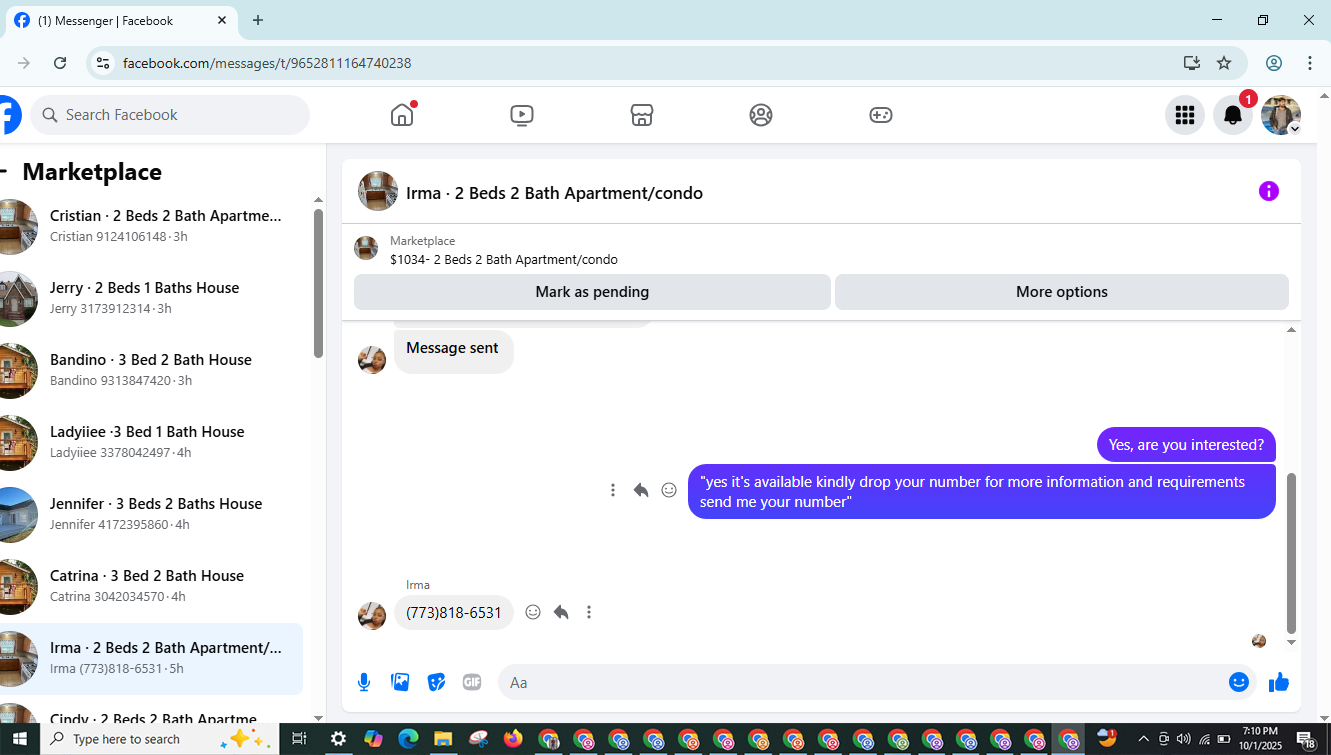React to the 'kindly drop your number' message
The height and width of the screenshot is (755, 1331).
click(x=669, y=490)
